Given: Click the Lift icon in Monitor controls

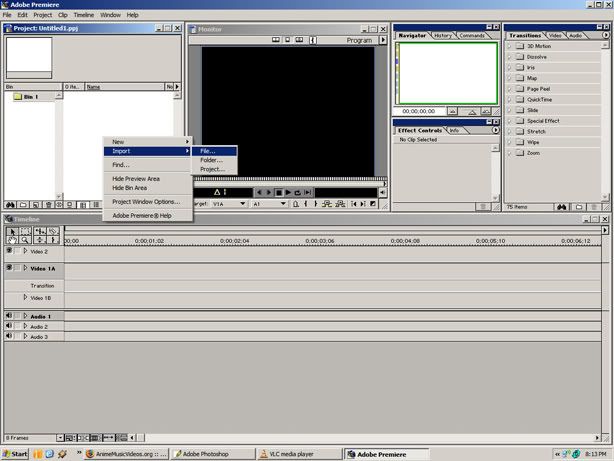Looking at the screenshot, I should click(327, 204).
